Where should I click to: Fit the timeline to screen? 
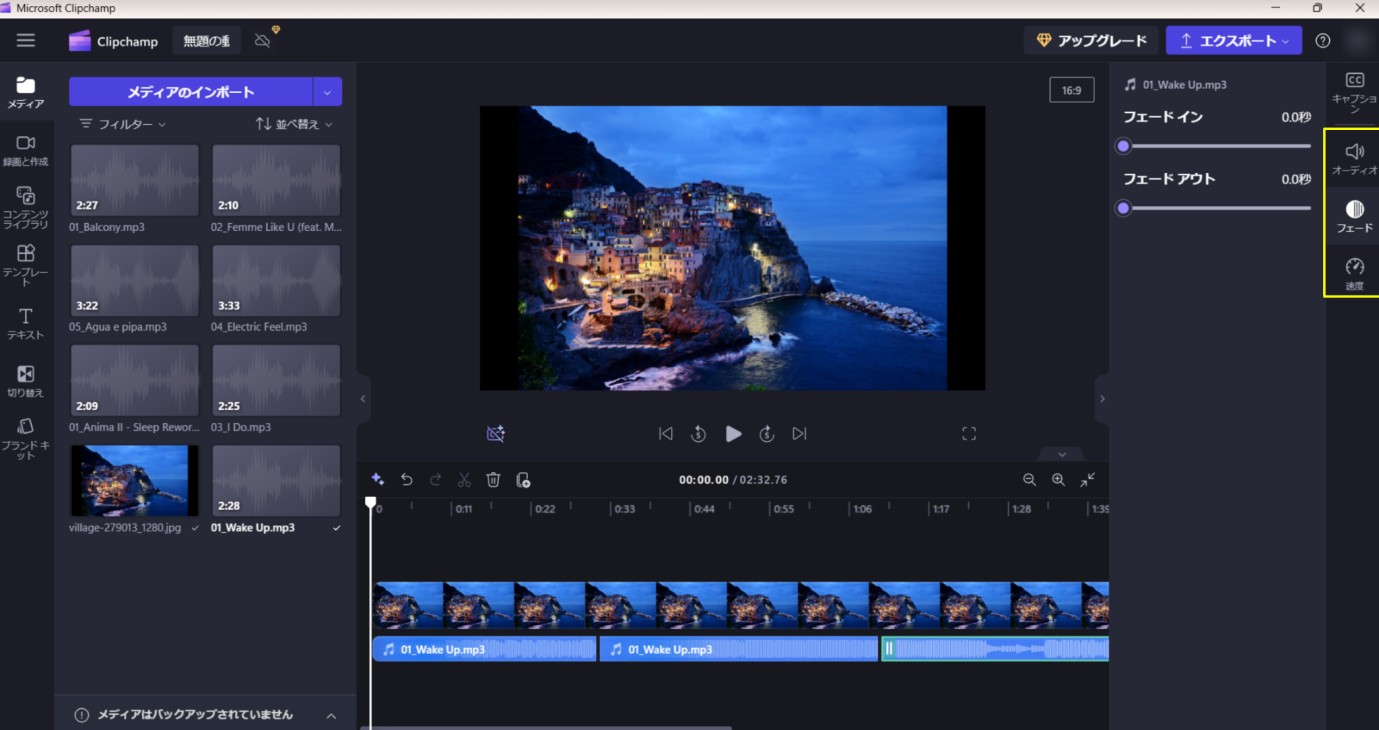(1087, 480)
